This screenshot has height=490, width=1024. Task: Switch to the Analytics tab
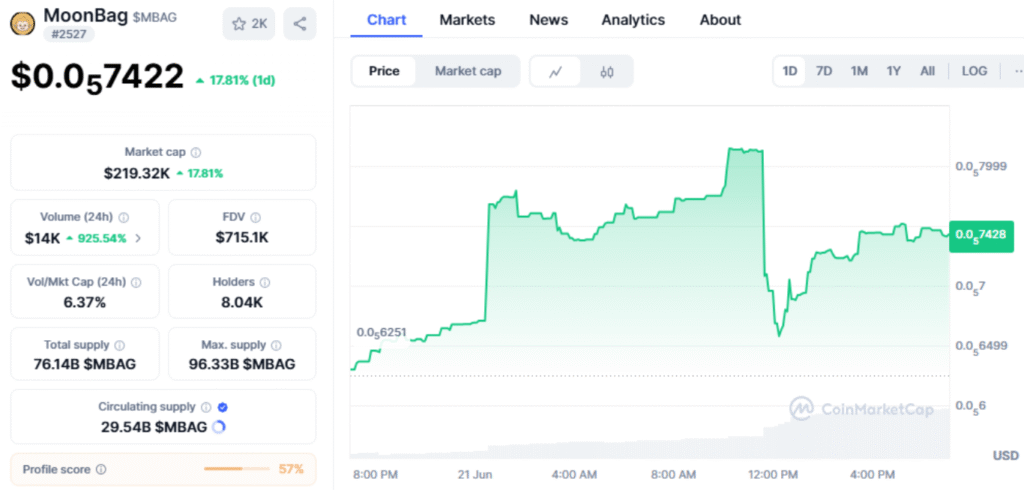click(633, 20)
